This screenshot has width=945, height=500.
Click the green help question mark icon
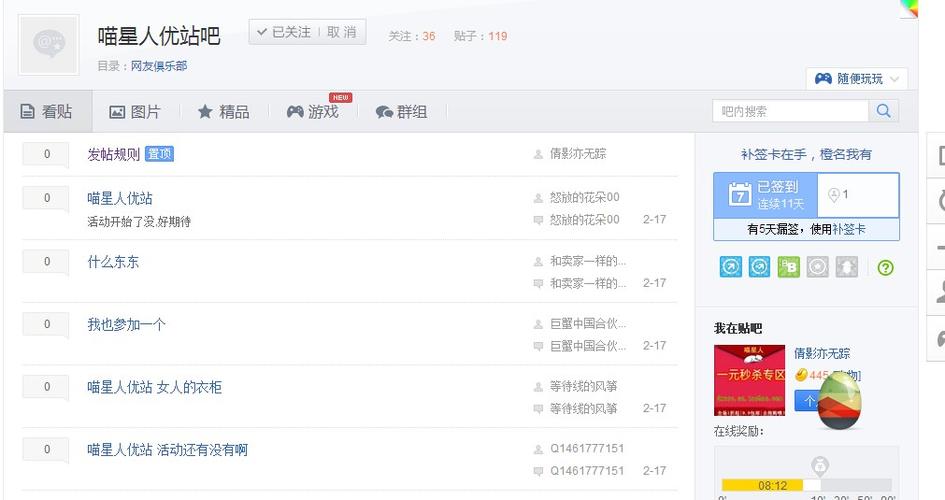(x=885, y=267)
